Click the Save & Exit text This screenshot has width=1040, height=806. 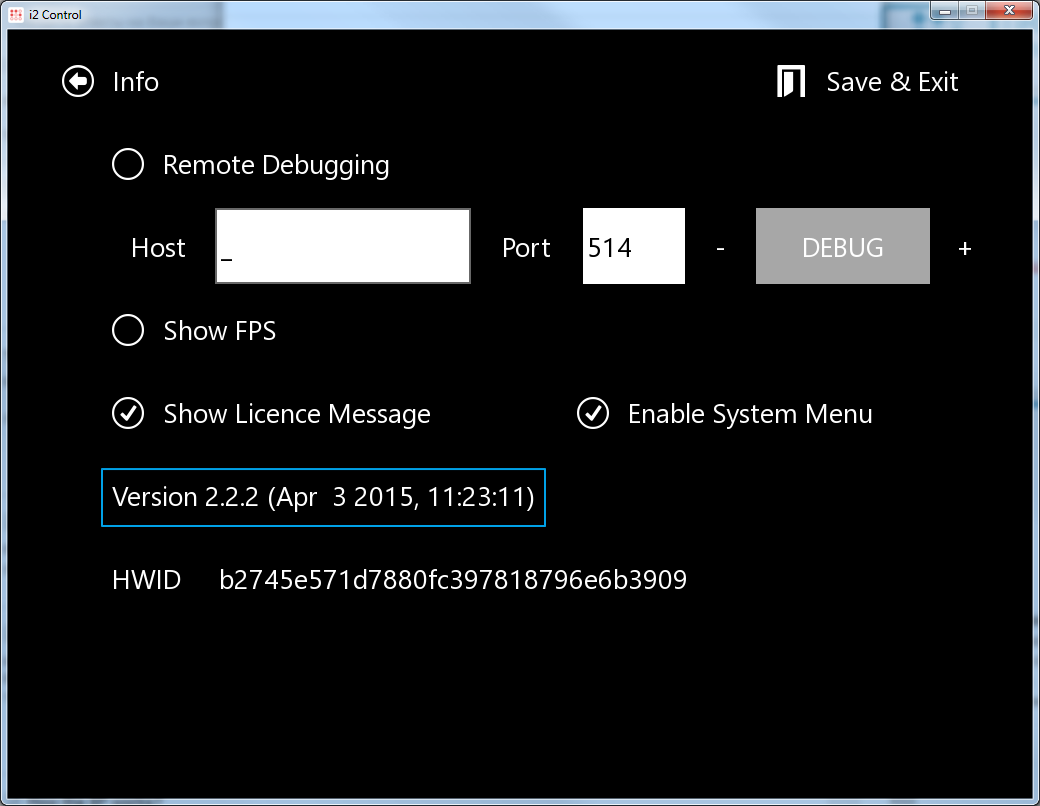pos(892,82)
